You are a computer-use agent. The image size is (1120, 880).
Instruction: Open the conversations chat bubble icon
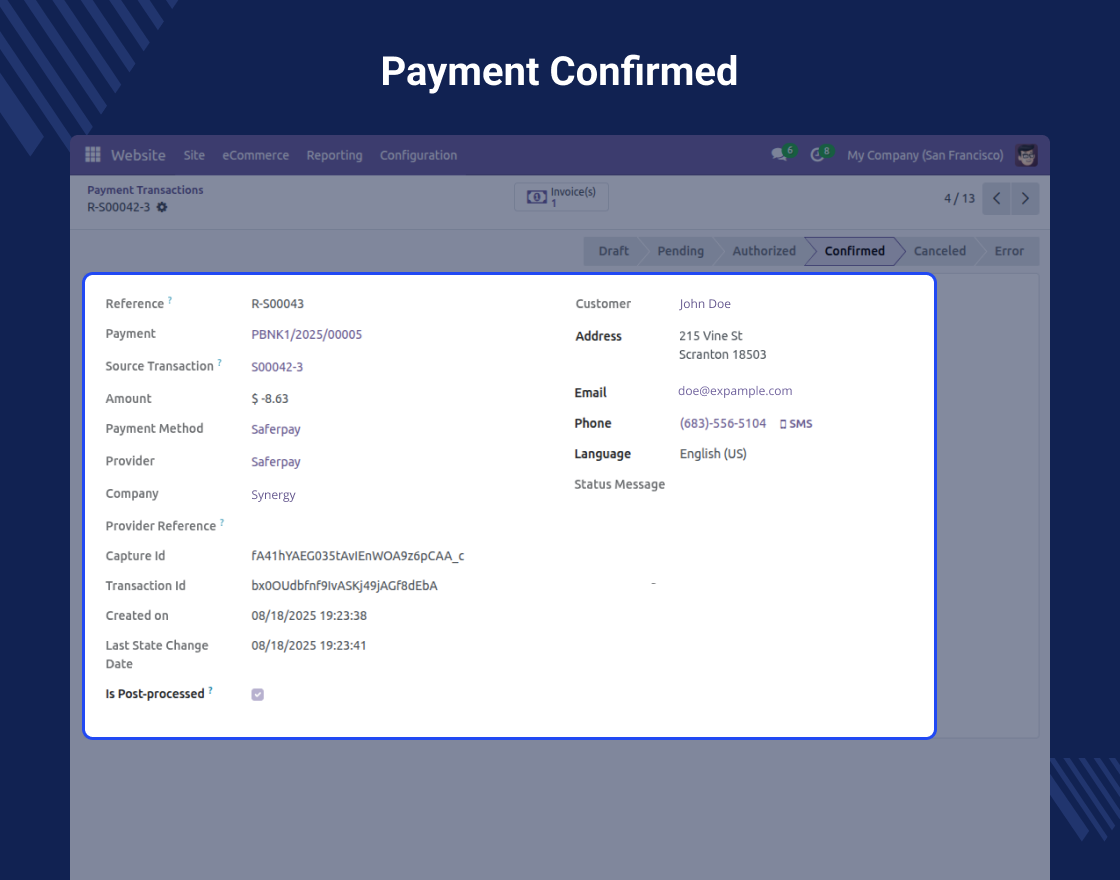pos(779,155)
